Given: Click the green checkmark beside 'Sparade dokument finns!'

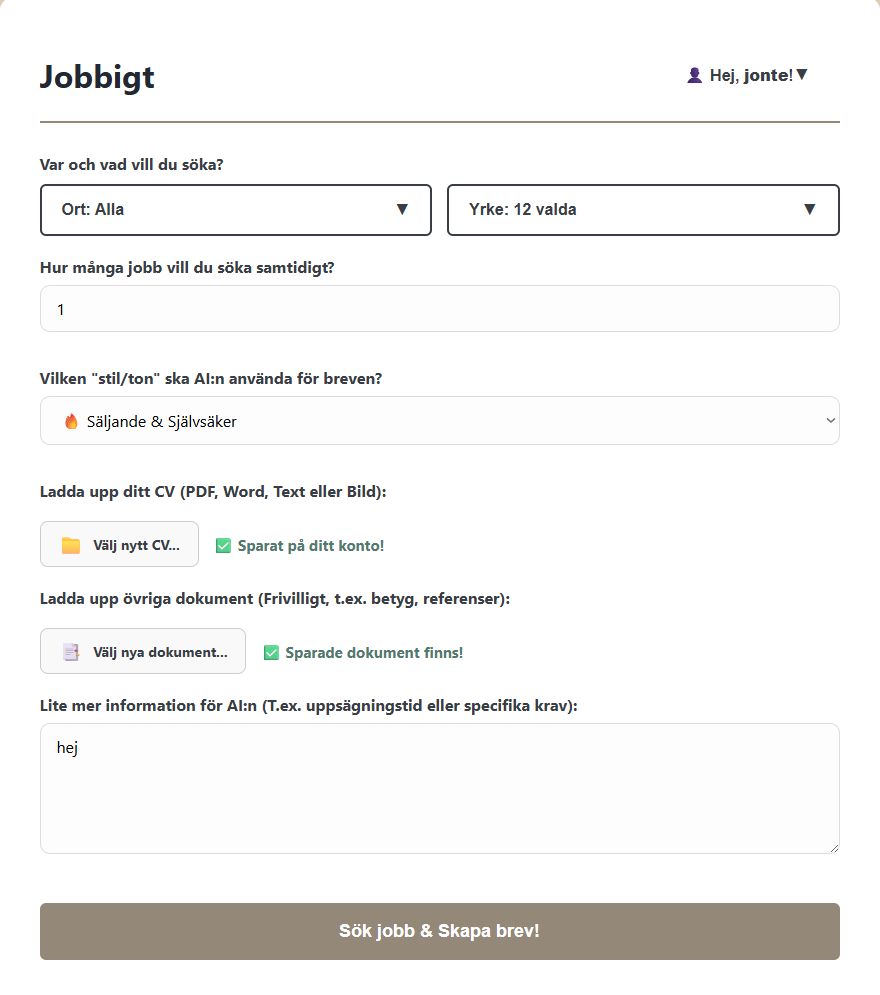Looking at the screenshot, I should point(270,652).
